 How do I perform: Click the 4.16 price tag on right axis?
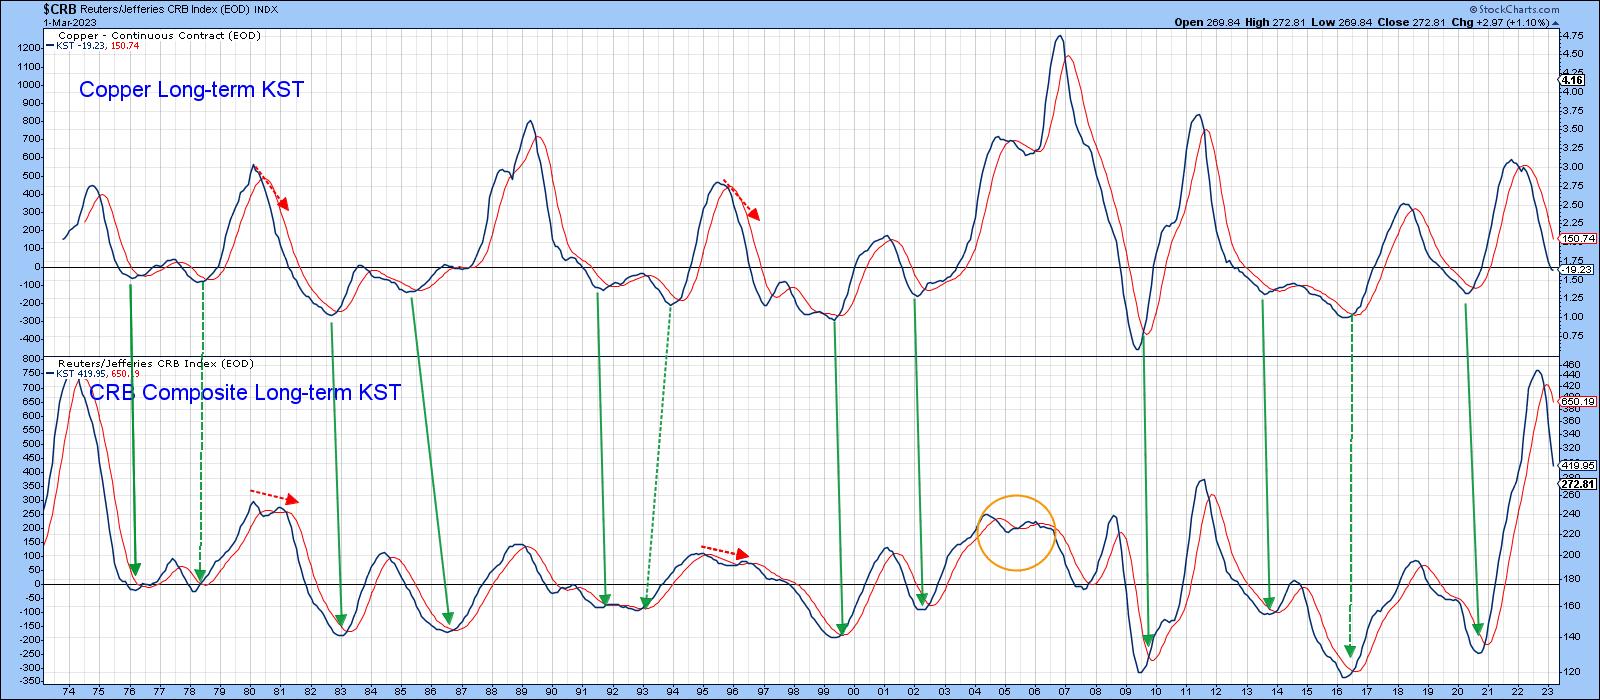[x=1571, y=80]
